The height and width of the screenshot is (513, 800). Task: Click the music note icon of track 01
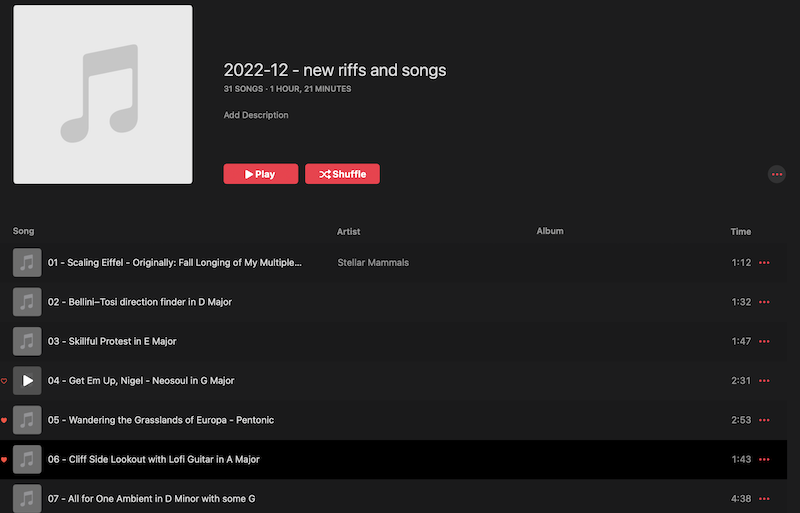point(27,263)
